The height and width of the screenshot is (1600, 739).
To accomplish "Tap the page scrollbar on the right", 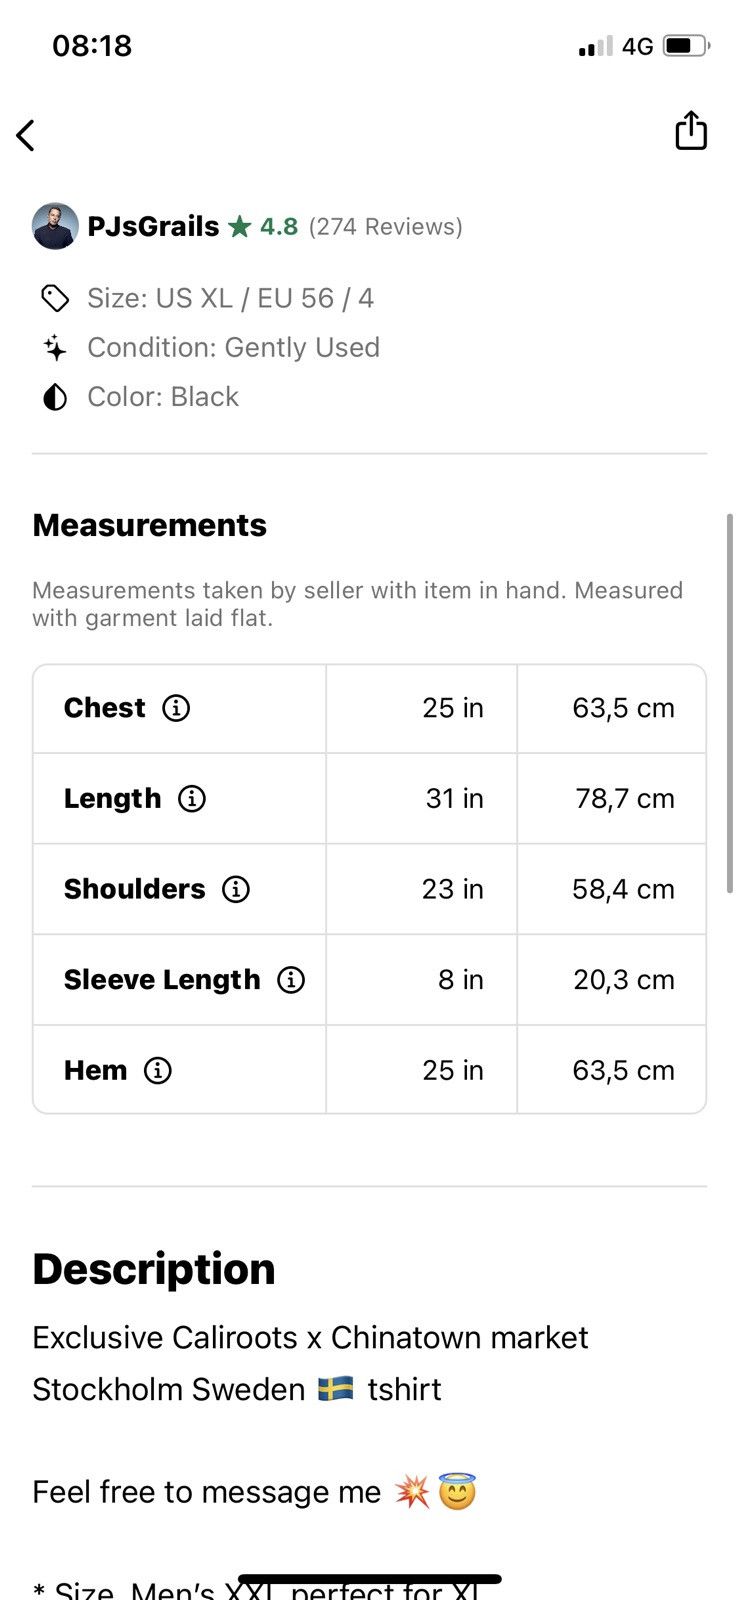I will pos(730,703).
